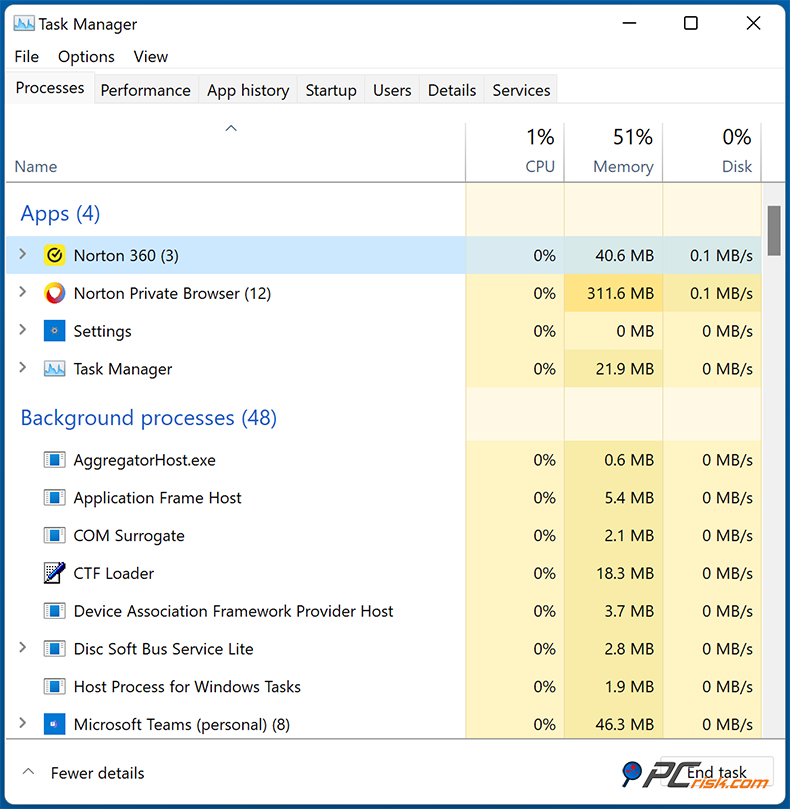Click the Microsoft Teams (personal) icon
The image size is (790, 809).
54,724
